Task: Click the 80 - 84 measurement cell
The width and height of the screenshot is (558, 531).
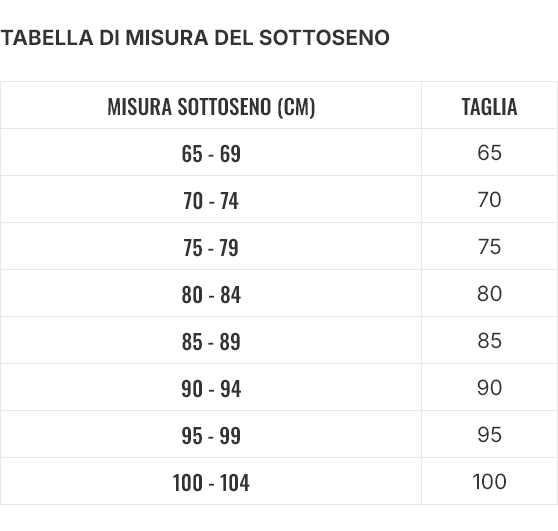Action: click(211, 293)
